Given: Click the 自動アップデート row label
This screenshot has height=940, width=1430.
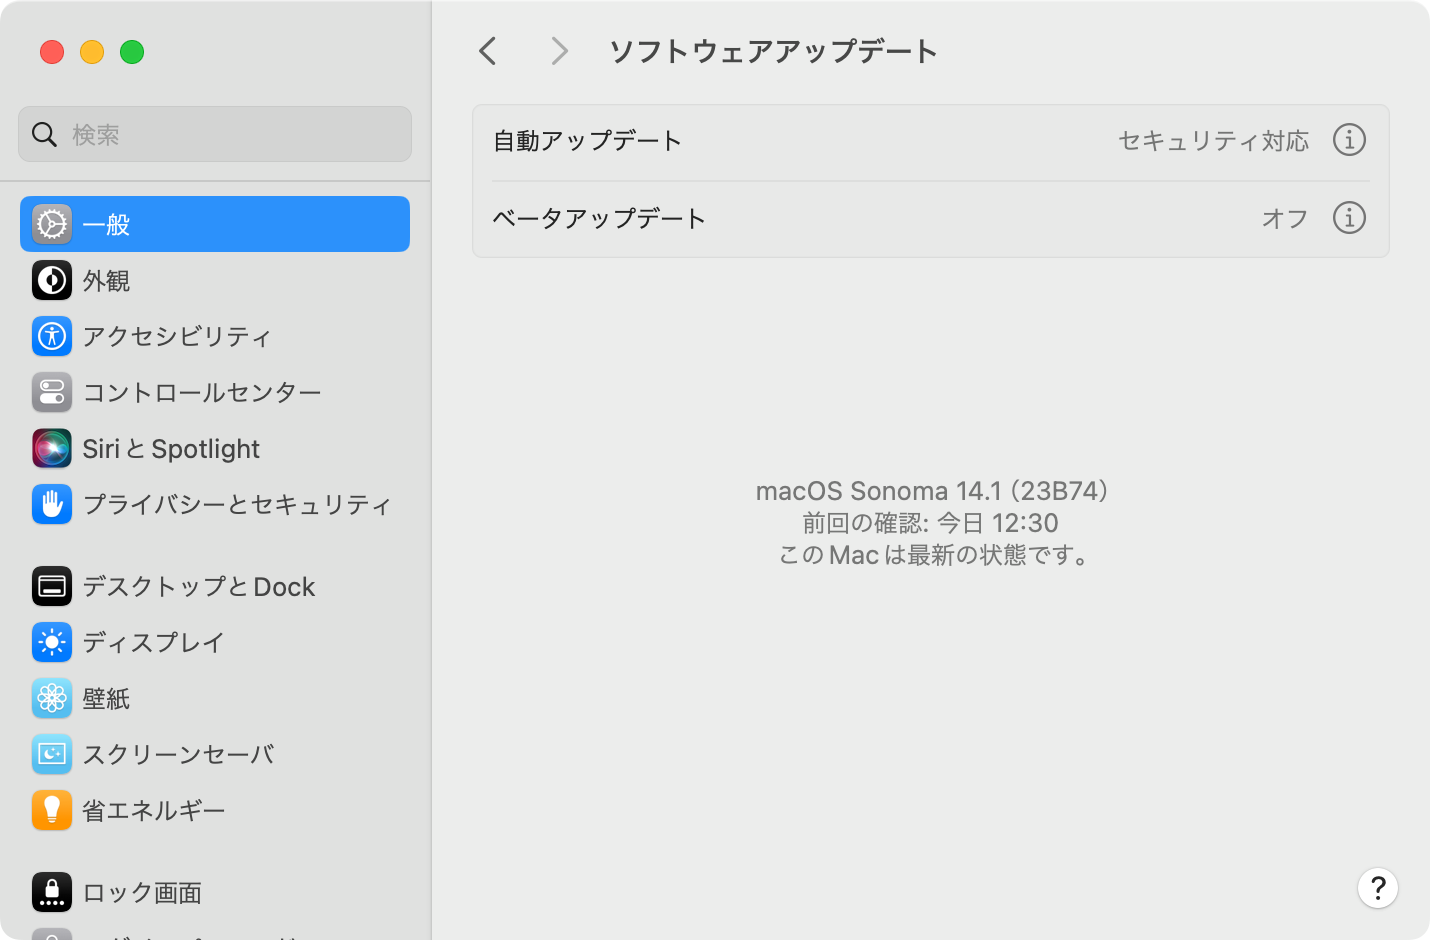Looking at the screenshot, I should tap(587, 141).
